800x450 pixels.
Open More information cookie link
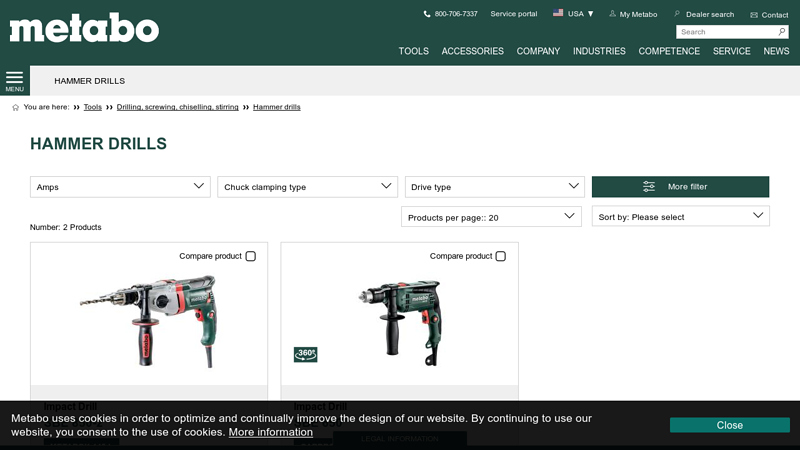point(270,432)
